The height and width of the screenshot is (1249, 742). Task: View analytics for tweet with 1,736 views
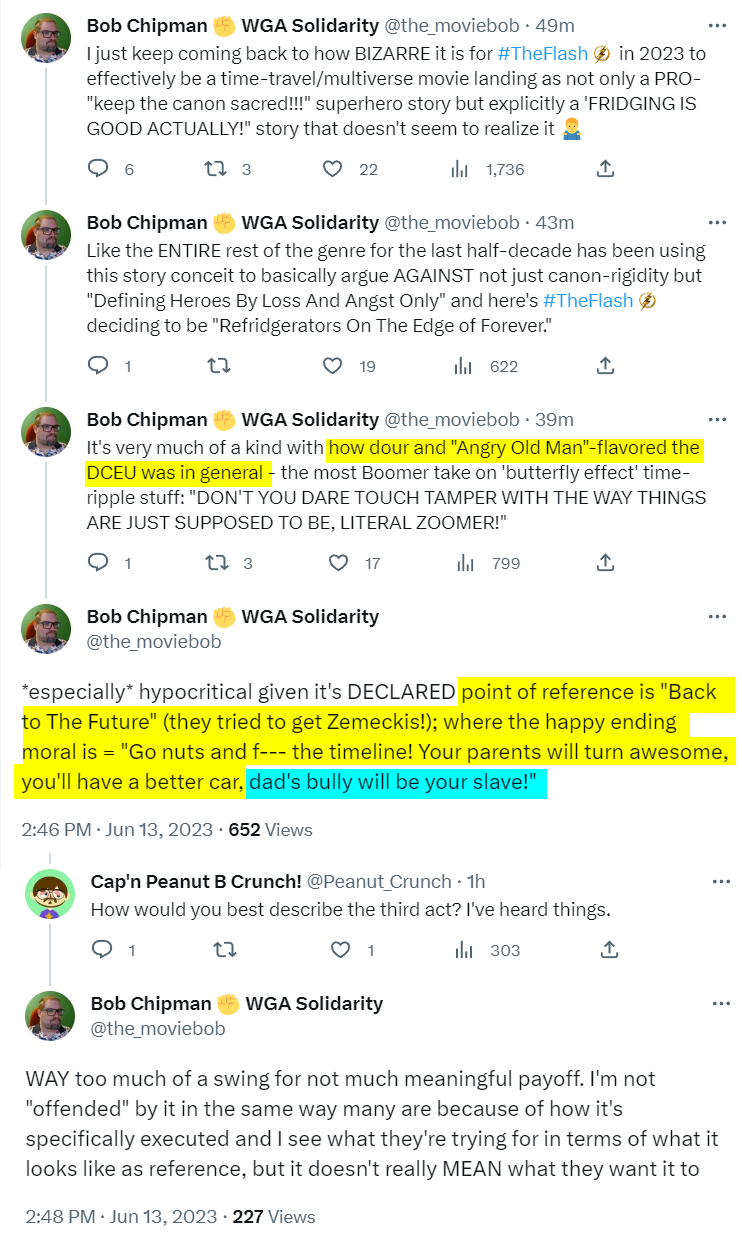(461, 169)
